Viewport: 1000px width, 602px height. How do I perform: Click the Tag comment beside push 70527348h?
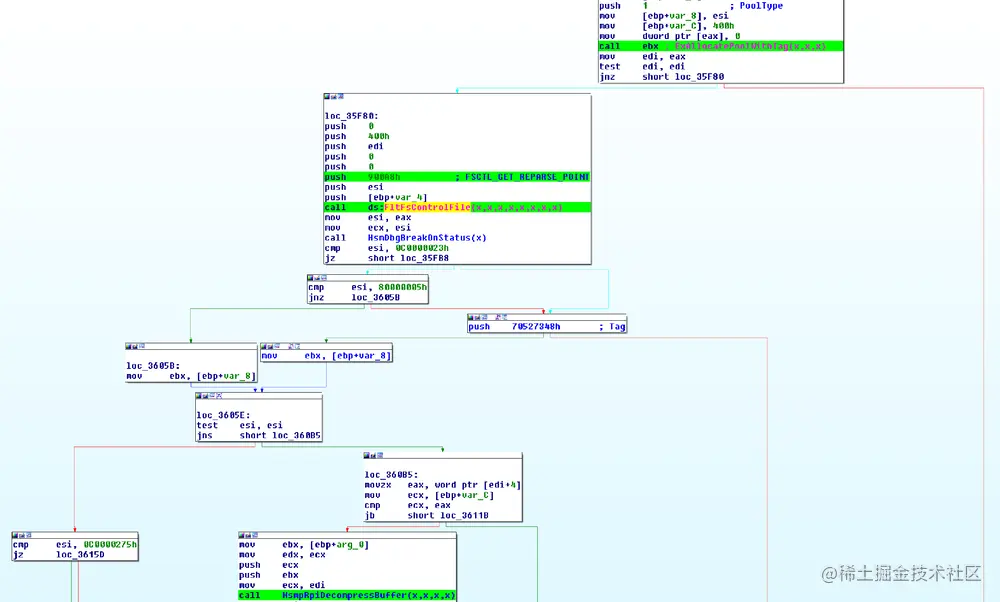point(613,325)
